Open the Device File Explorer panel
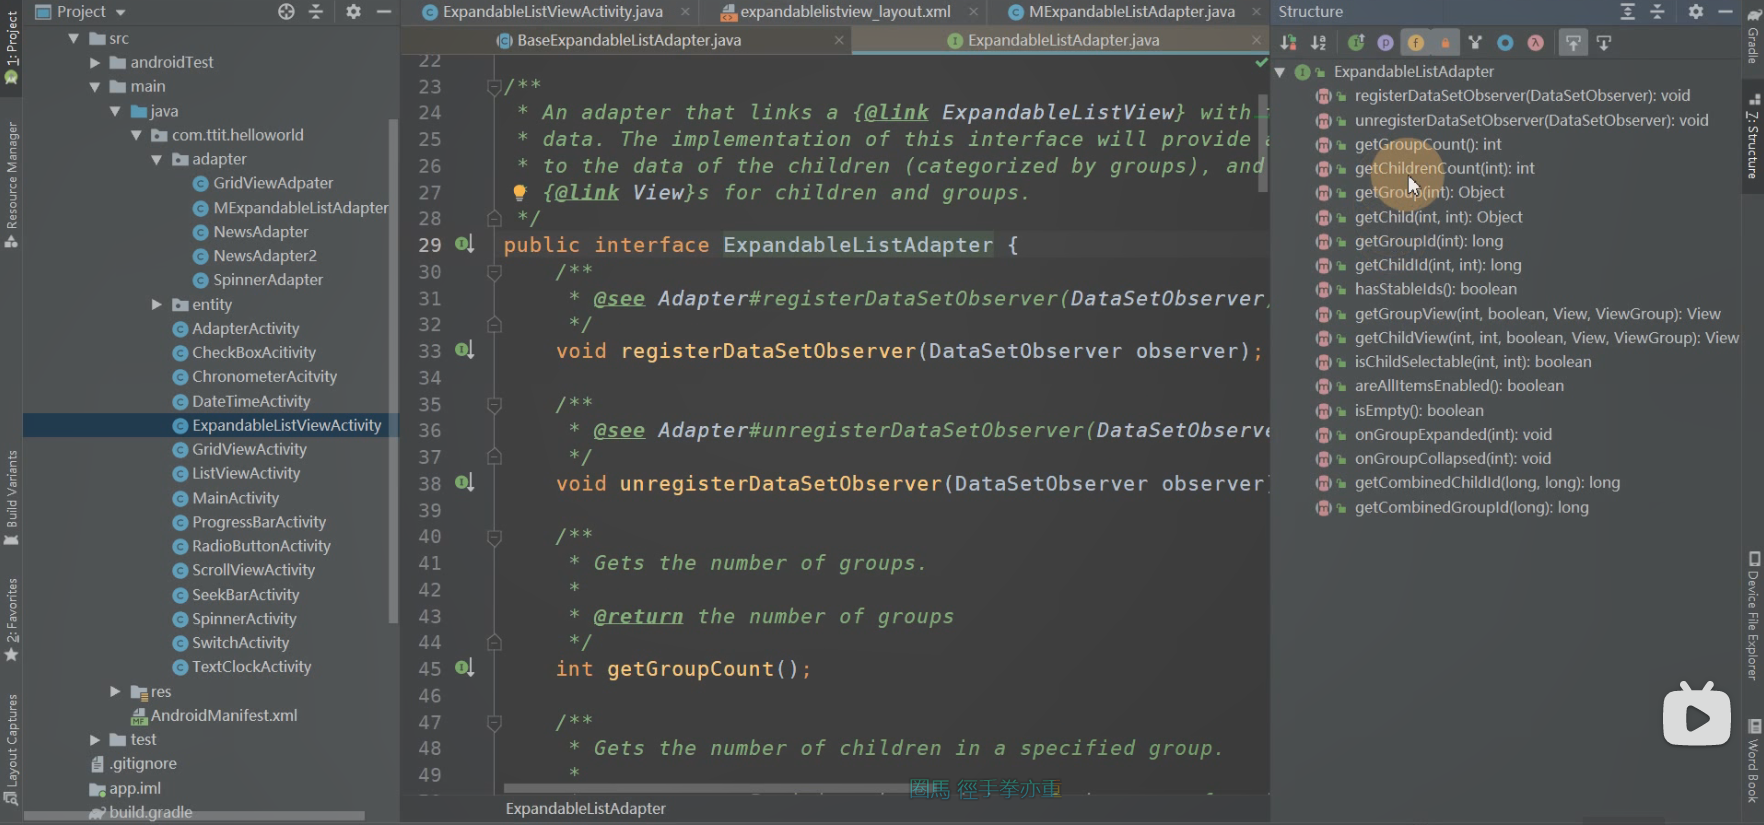The image size is (1764, 825). tap(1753, 617)
